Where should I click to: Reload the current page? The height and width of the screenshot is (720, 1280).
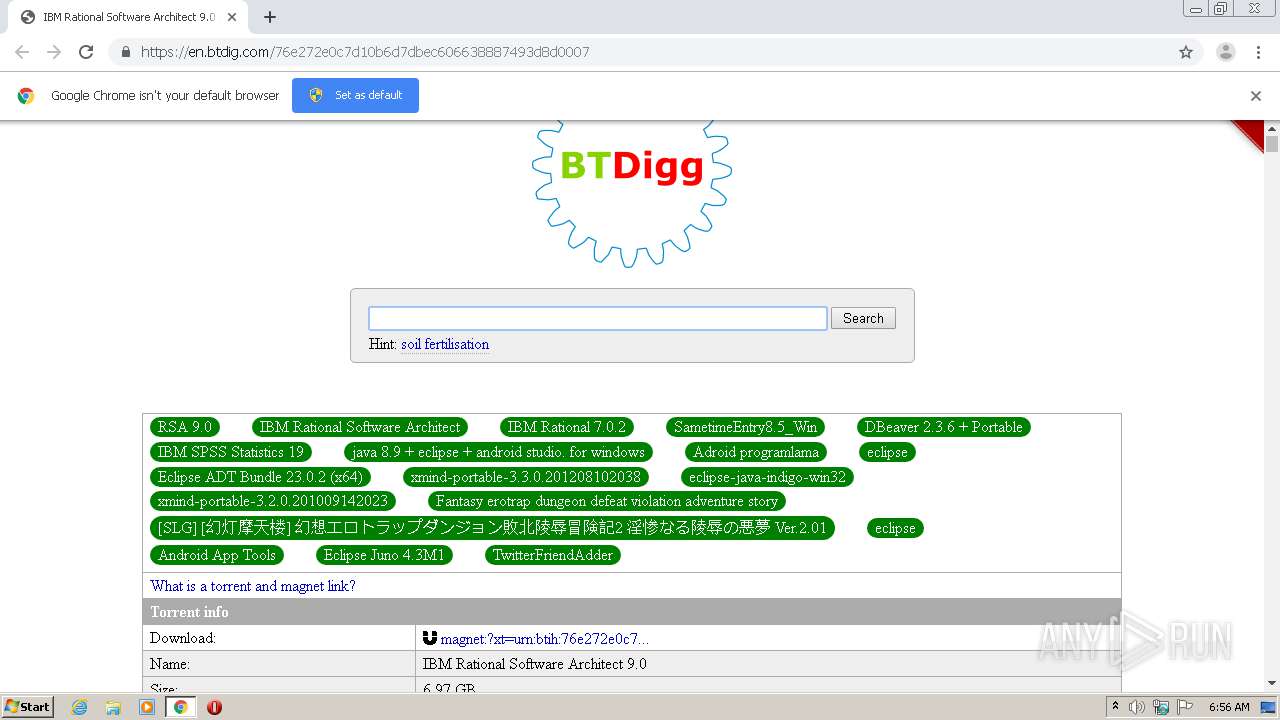point(86,52)
